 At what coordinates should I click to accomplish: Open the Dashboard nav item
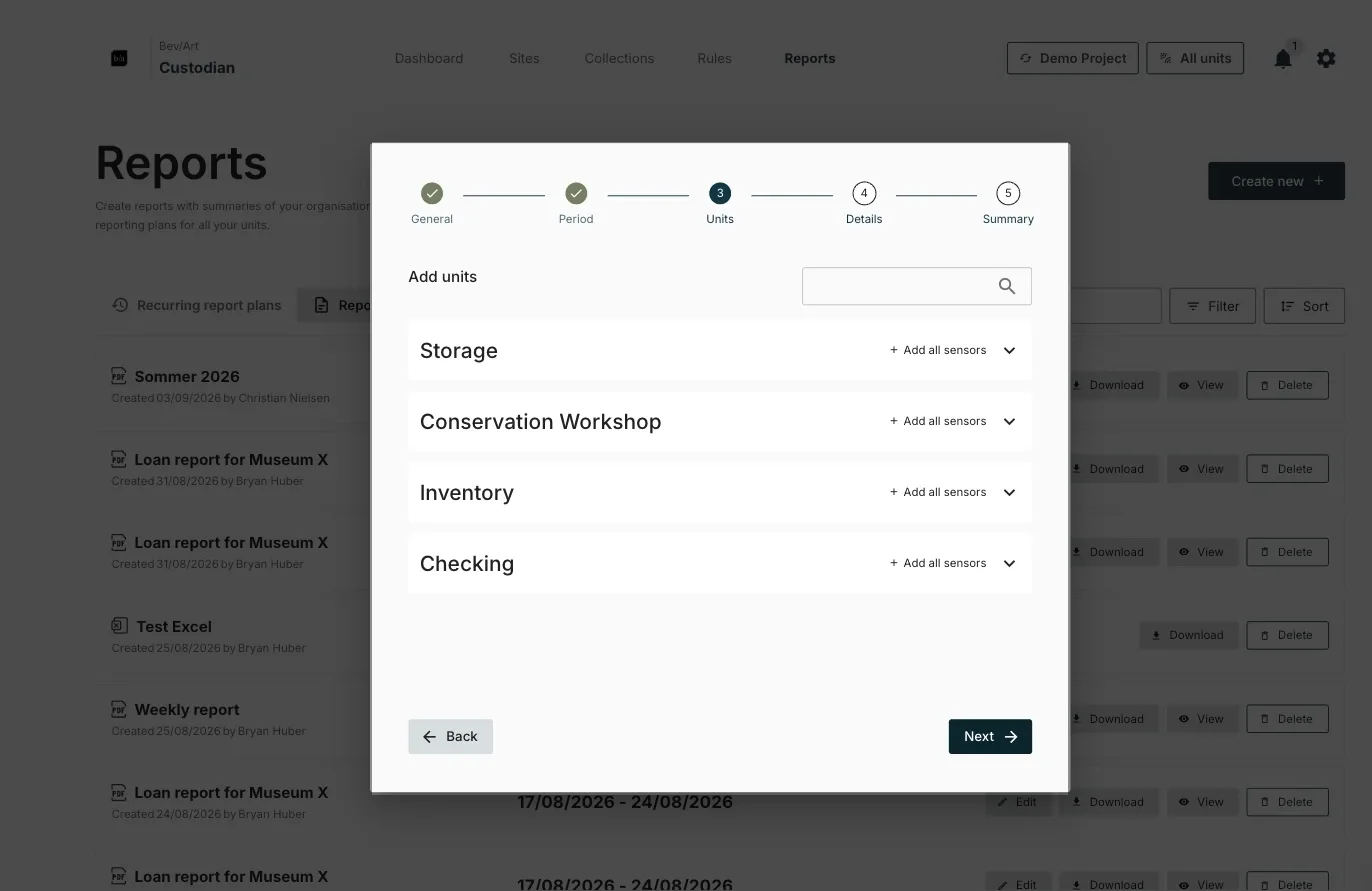point(429,59)
